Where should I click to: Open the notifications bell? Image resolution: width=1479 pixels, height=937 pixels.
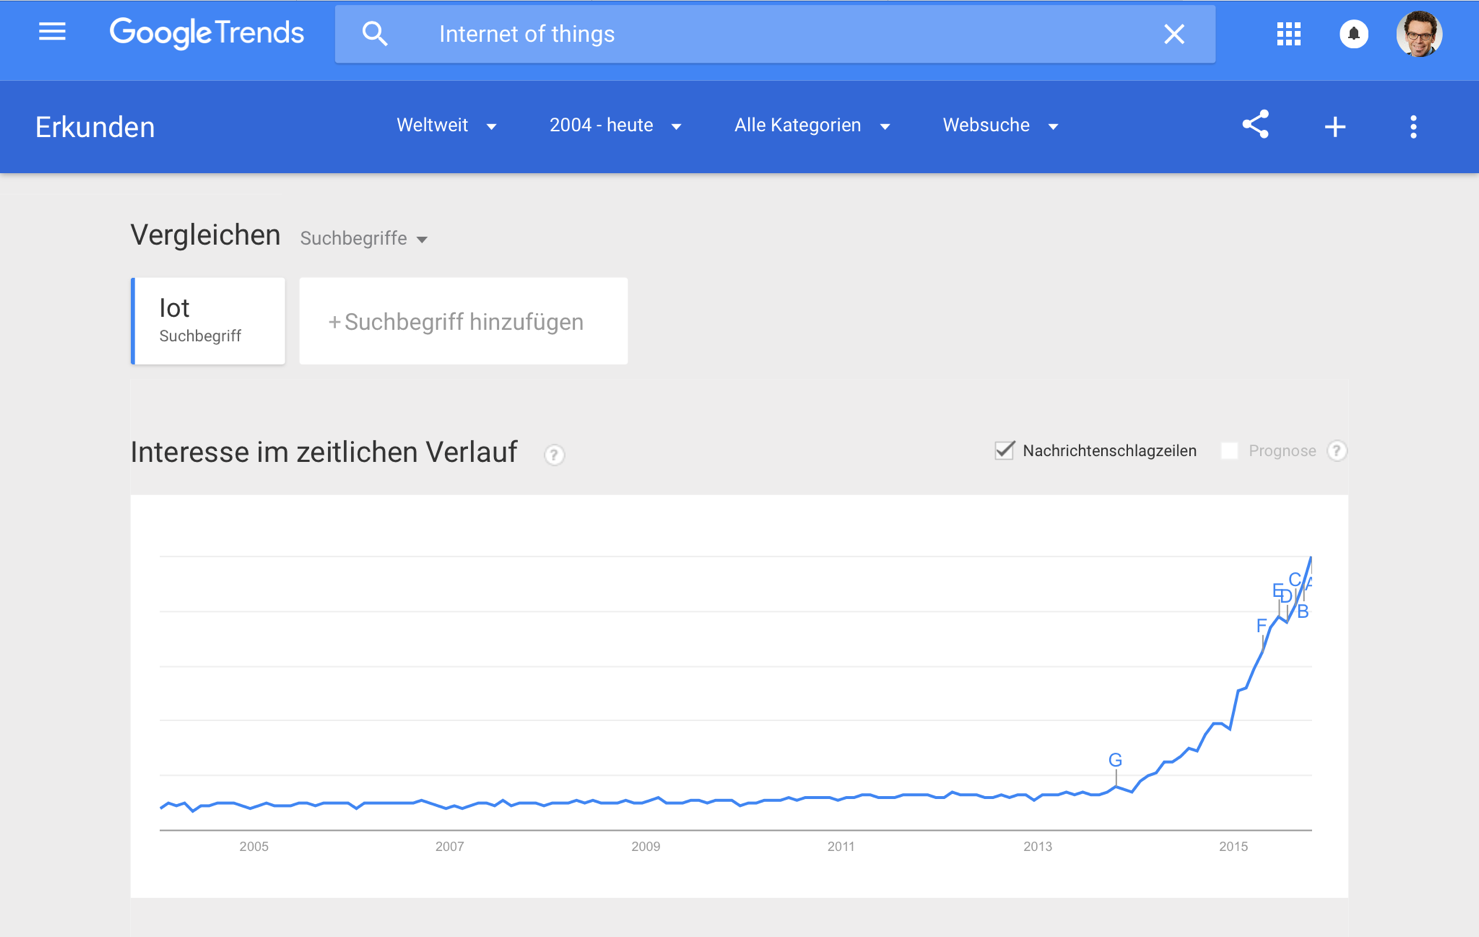point(1353,34)
